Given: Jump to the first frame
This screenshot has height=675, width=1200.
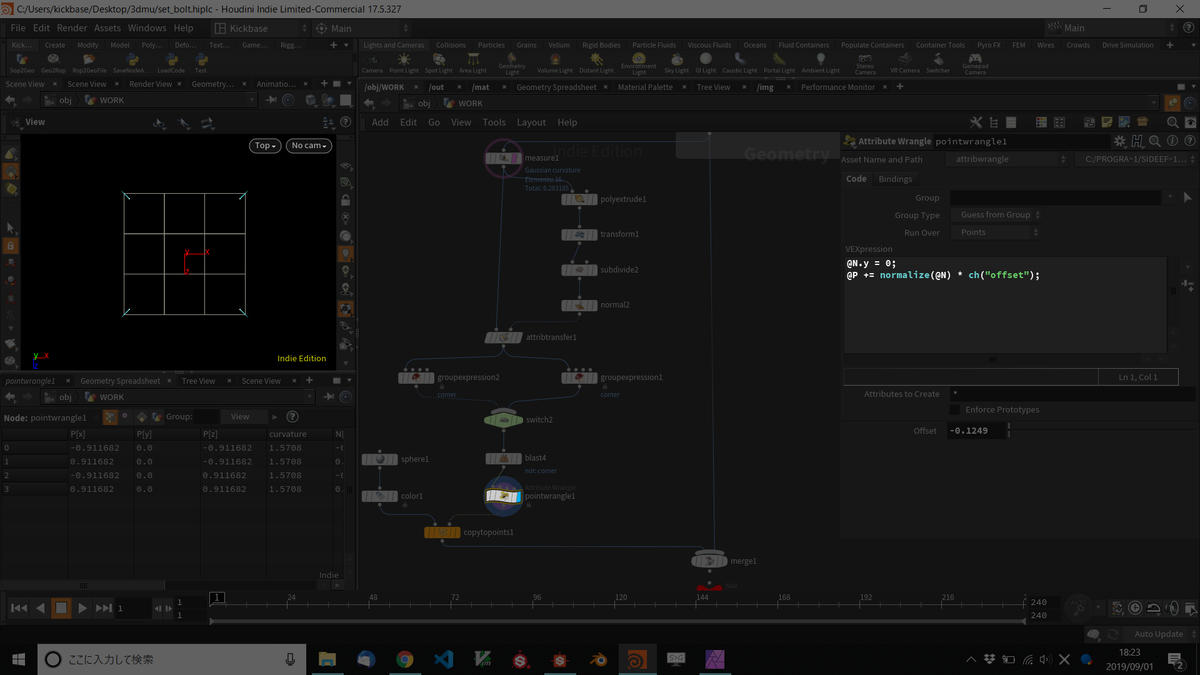Looking at the screenshot, I should click(x=18, y=607).
